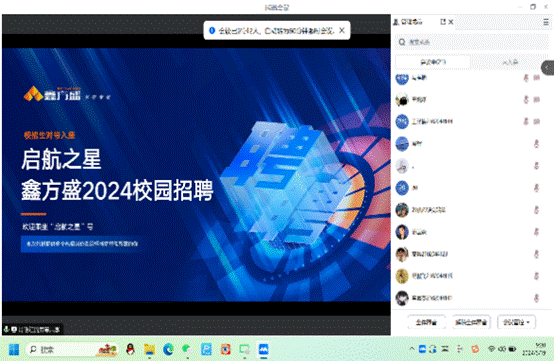Click the magnifier icon in the member search box
Screen dimensions: 554x361
[x=402, y=42]
